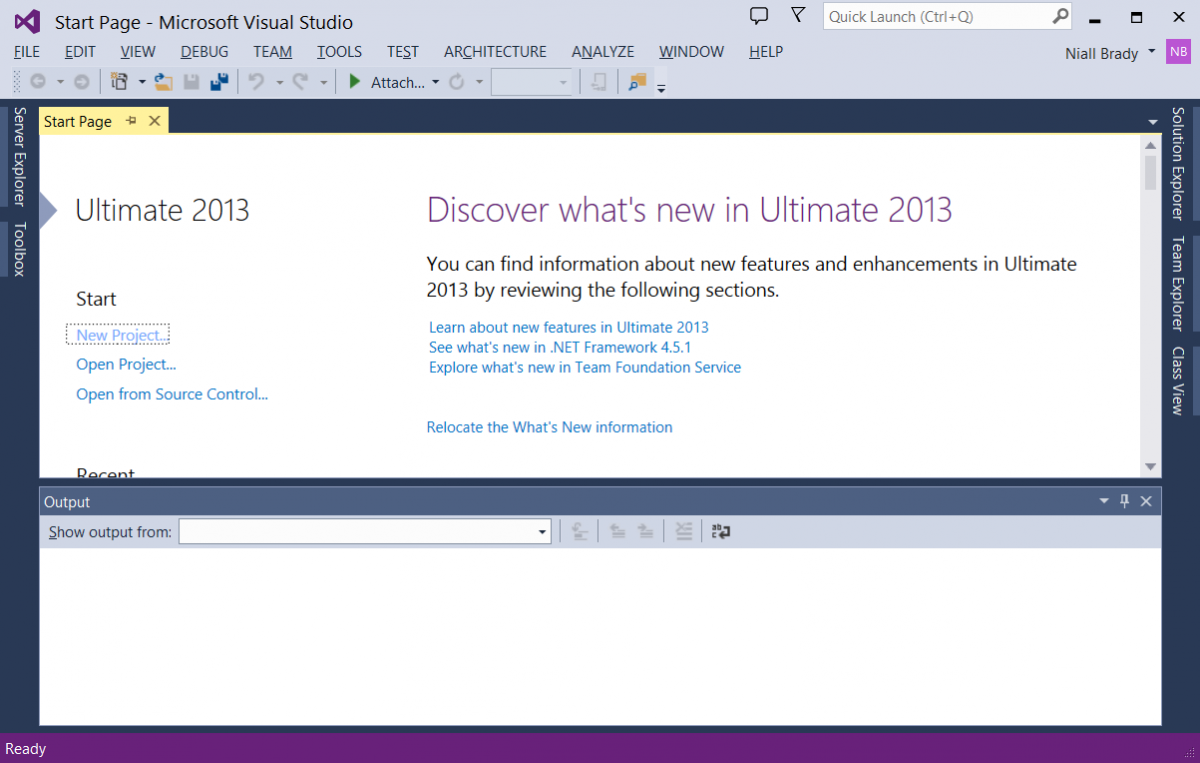
Task: Open the Redo history dropdown arrow
Action: point(323,82)
